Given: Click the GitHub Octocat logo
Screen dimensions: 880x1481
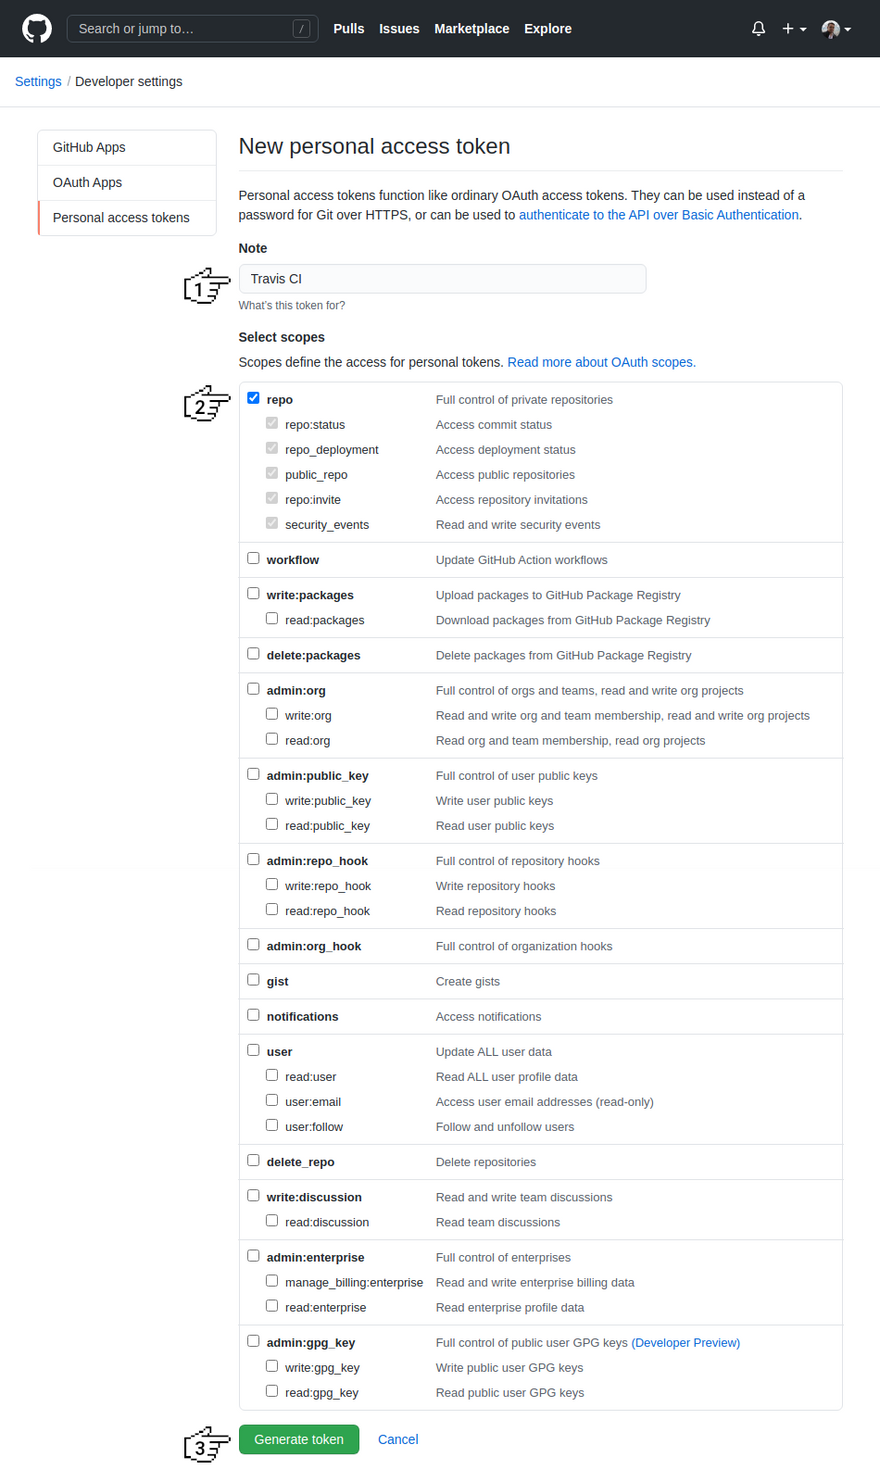Looking at the screenshot, I should (x=37, y=28).
